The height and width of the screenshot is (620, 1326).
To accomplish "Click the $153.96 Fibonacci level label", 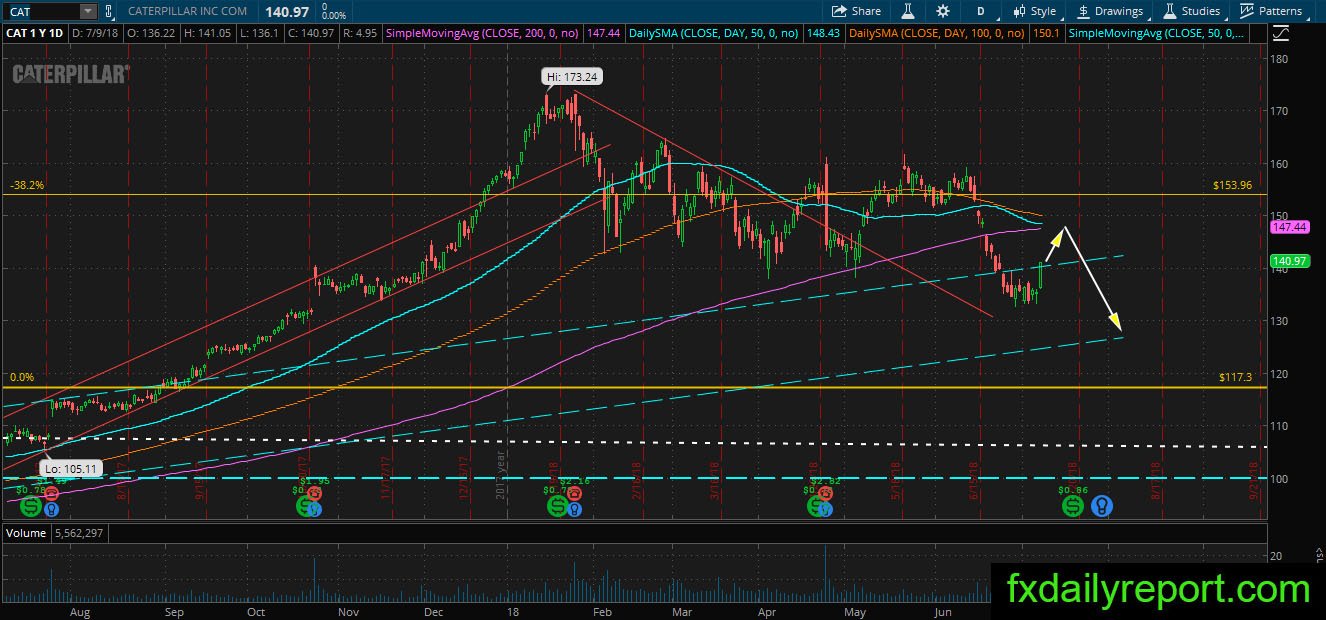I will click(1232, 186).
